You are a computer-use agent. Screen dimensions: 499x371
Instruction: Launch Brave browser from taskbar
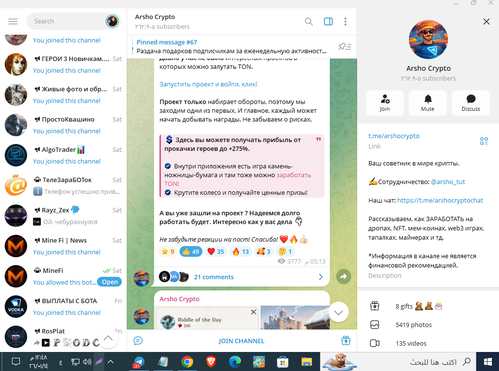tap(211, 362)
